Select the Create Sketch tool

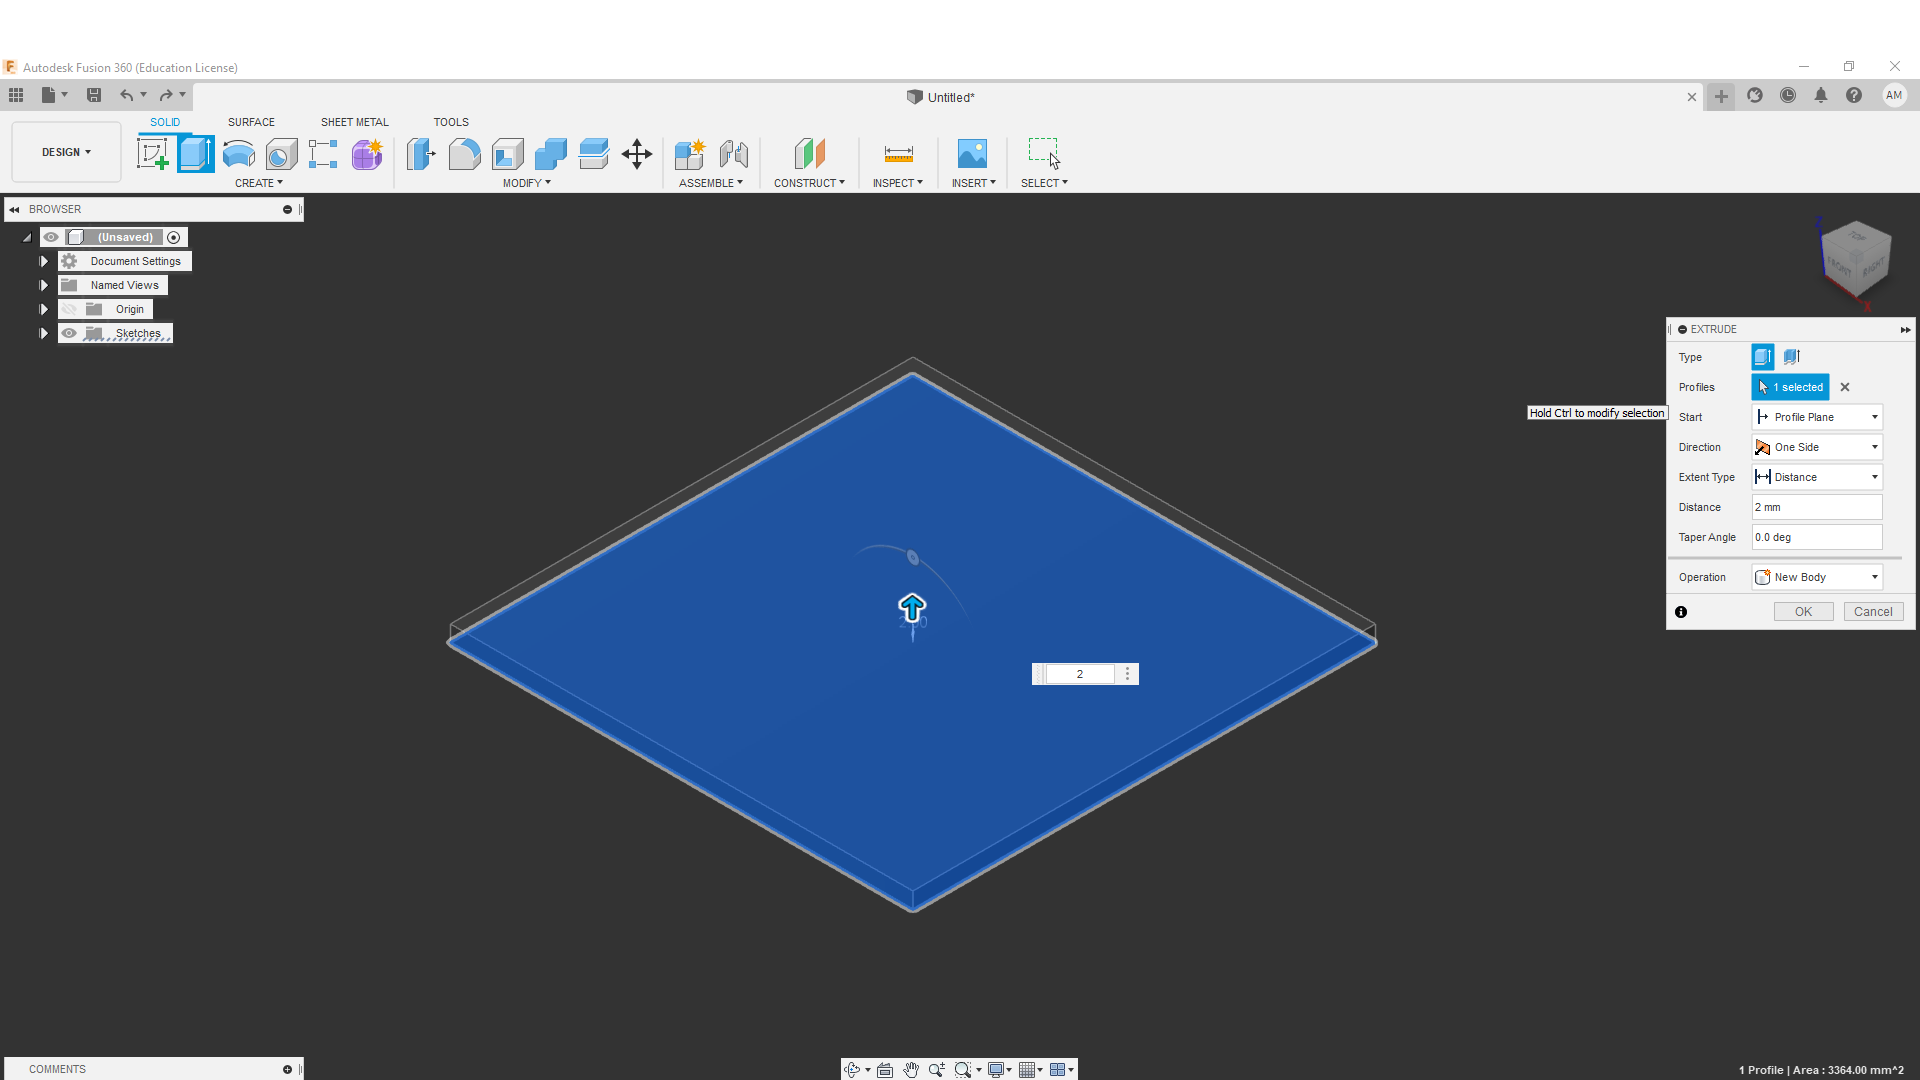[x=152, y=154]
